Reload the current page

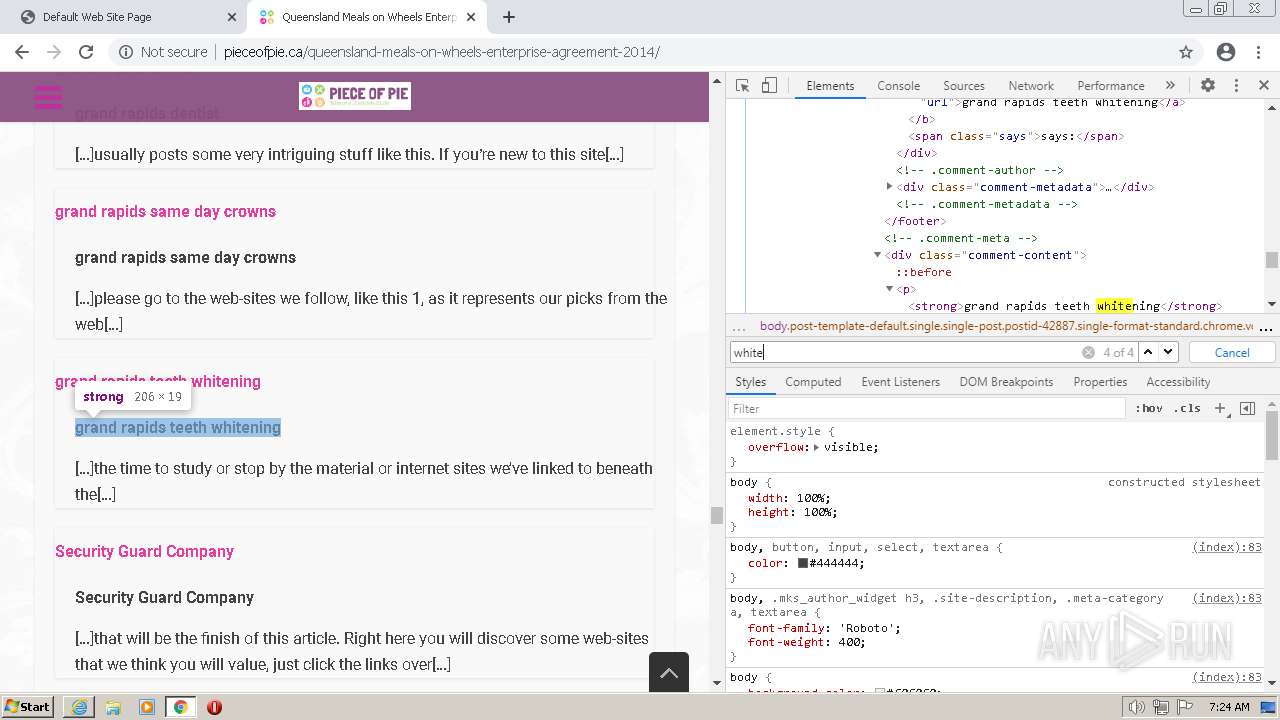[x=86, y=52]
